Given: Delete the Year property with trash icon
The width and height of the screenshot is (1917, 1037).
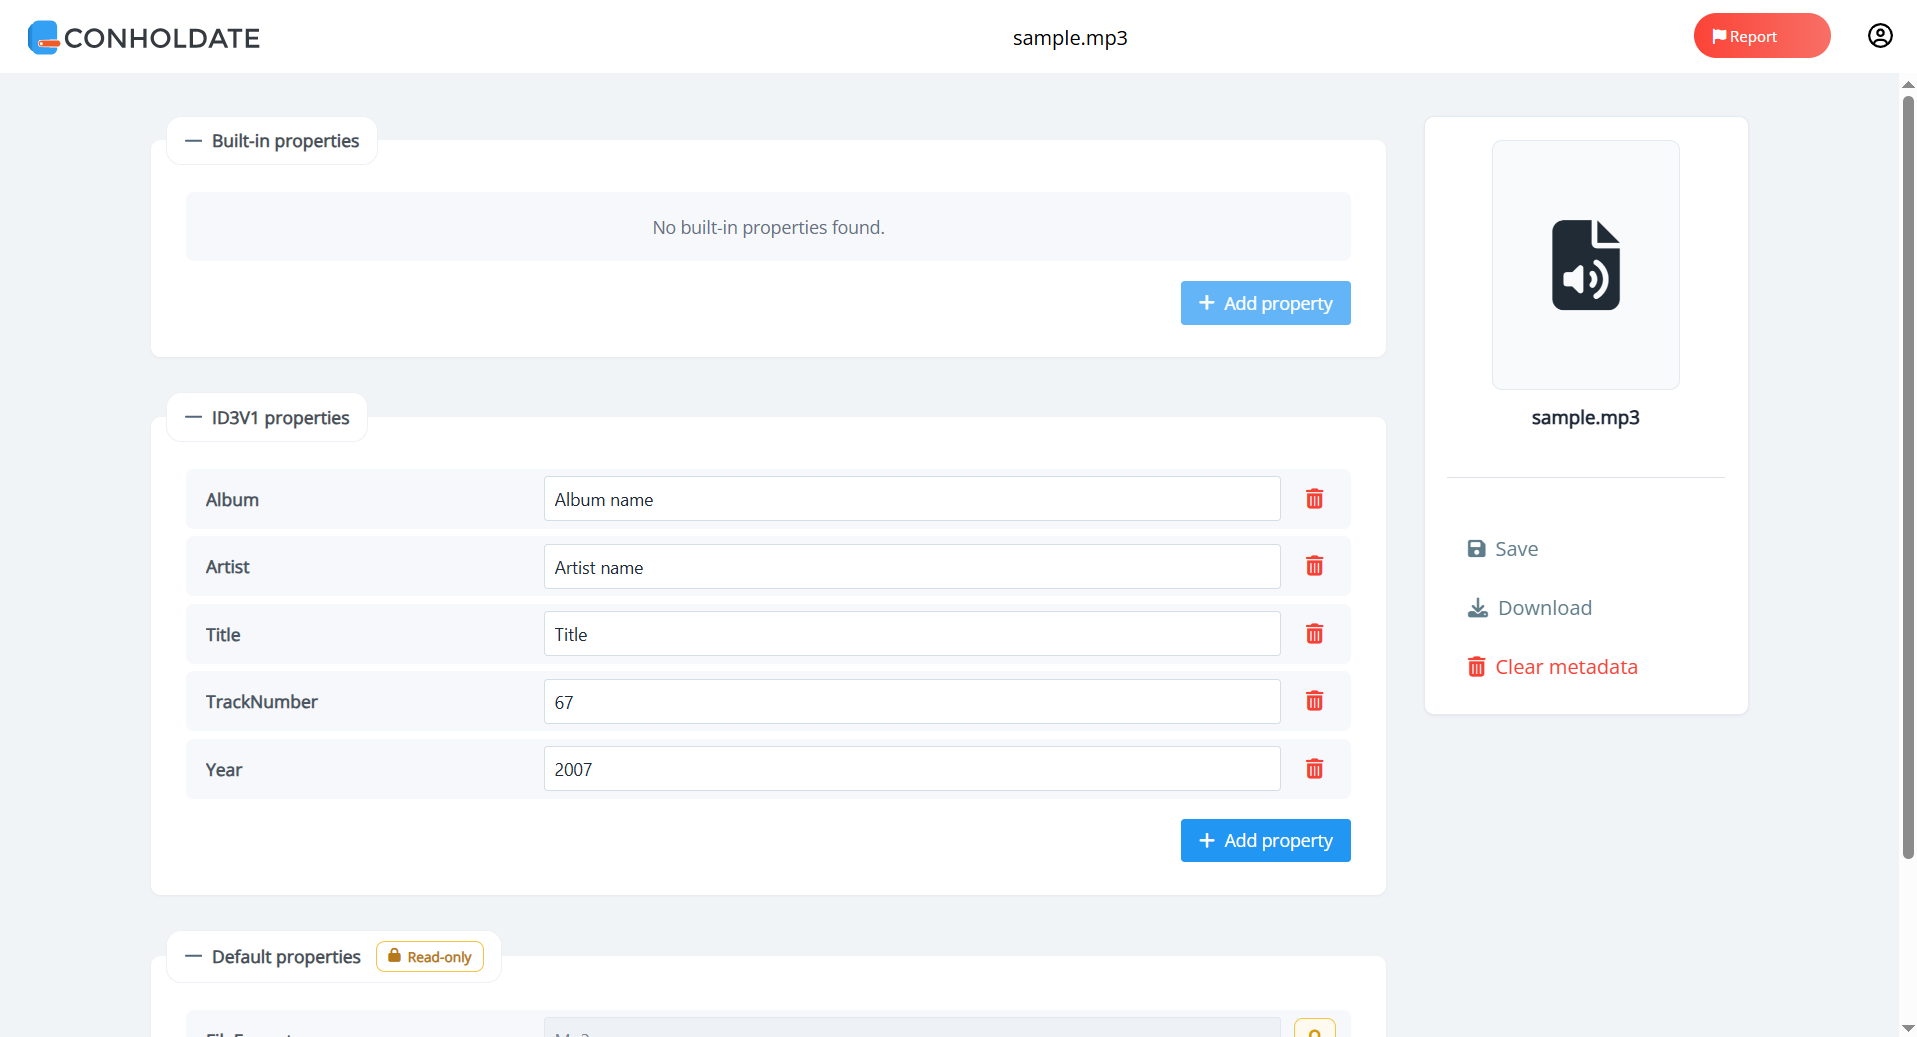Looking at the screenshot, I should (x=1314, y=769).
